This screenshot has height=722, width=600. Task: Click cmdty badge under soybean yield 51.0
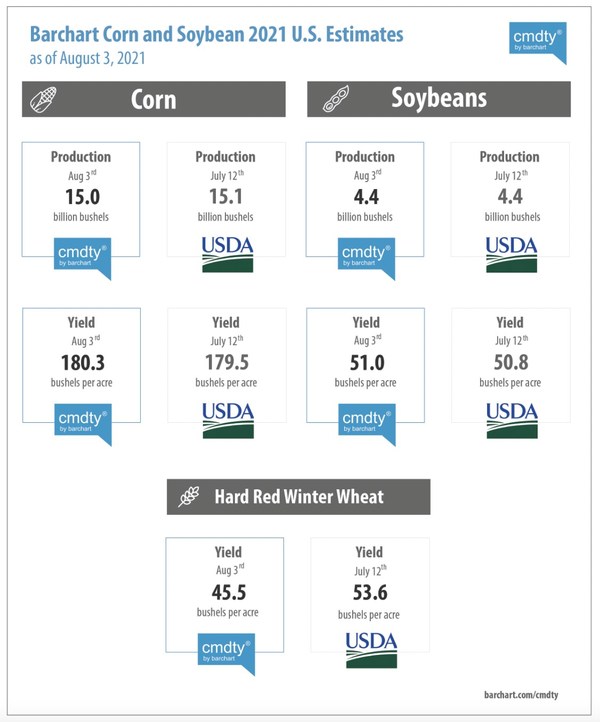tap(367, 424)
